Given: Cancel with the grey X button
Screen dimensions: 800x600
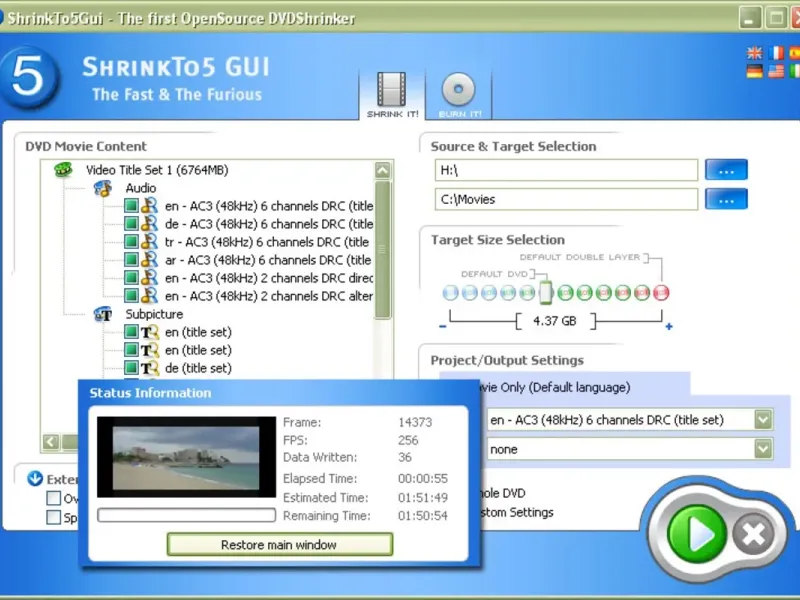Looking at the screenshot, I should [x=753, y=534].
